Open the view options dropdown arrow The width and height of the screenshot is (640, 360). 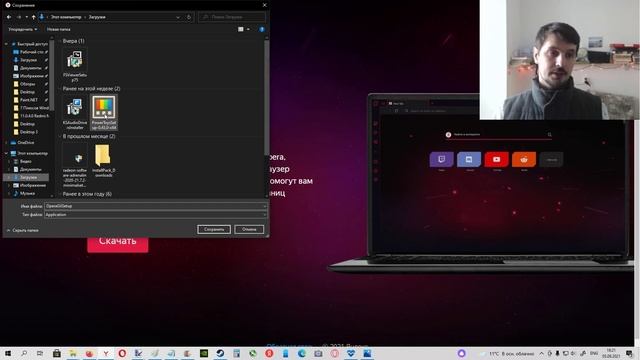pyautogui.click(x=248, y=29)
